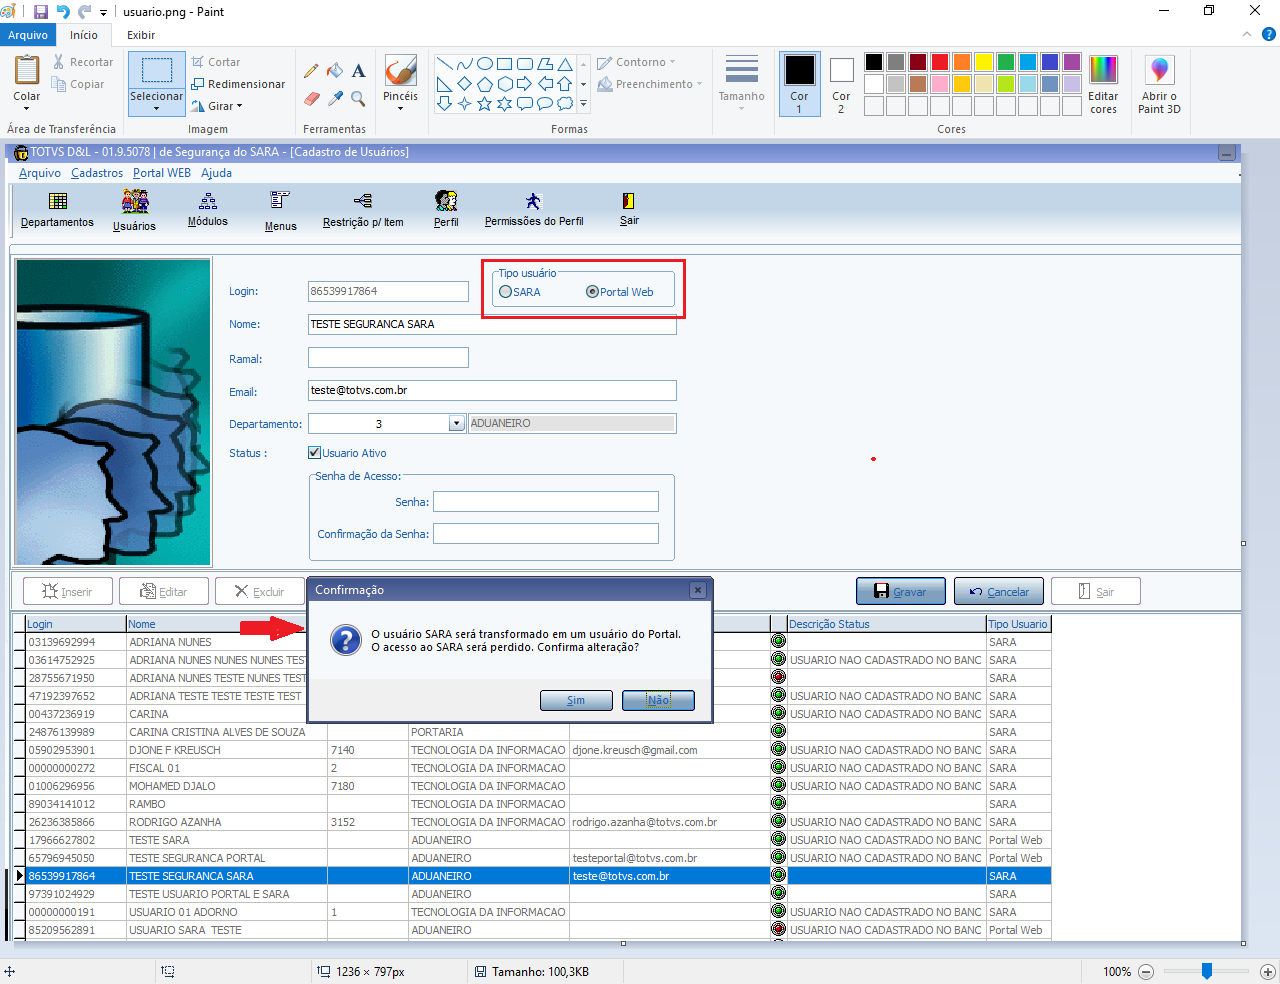Choose the straight Line shape

tap(445, 64)
